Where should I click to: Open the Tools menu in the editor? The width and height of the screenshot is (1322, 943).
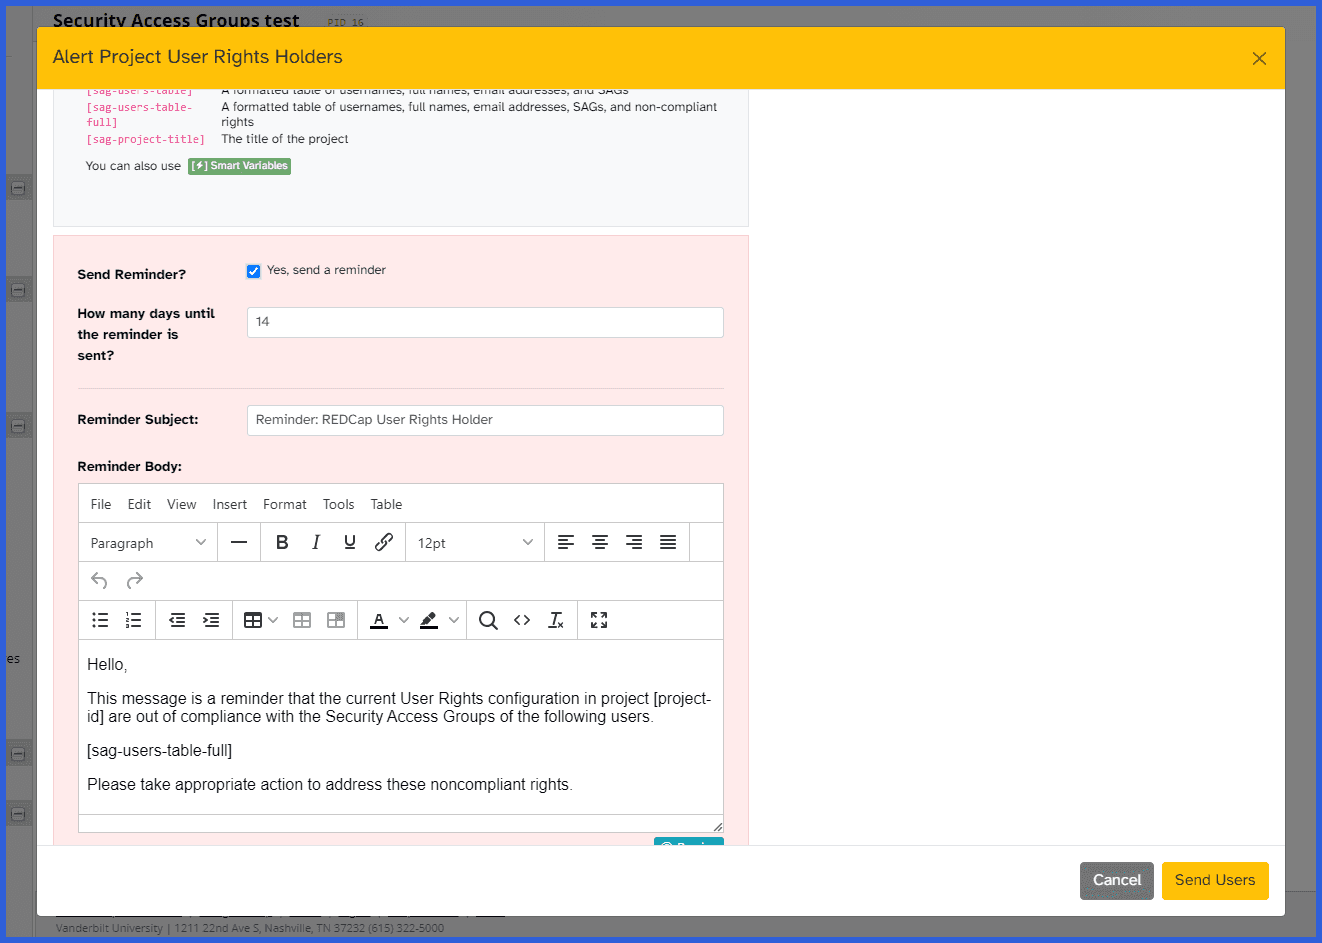pyautogui.click(x=338, y=504)
